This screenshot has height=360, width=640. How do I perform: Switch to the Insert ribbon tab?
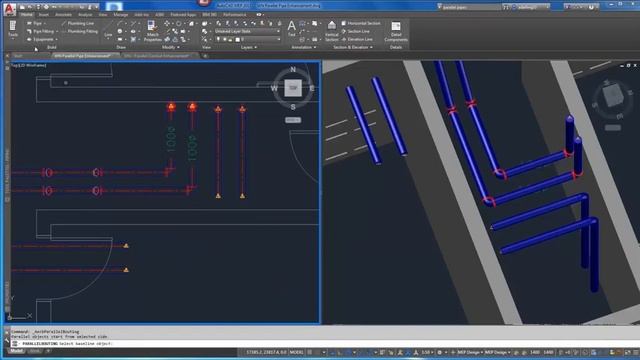coord(43,15)
